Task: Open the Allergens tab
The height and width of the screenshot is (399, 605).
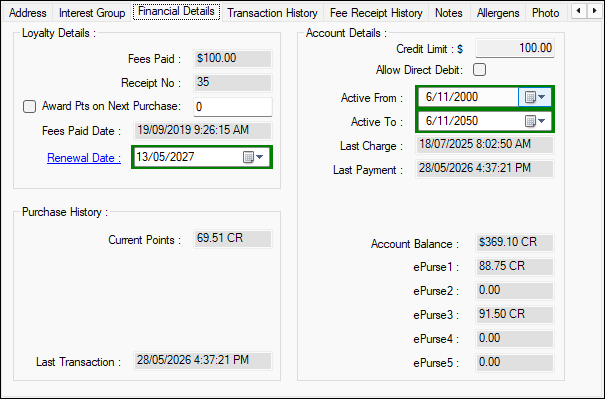Action: (498, 13)
